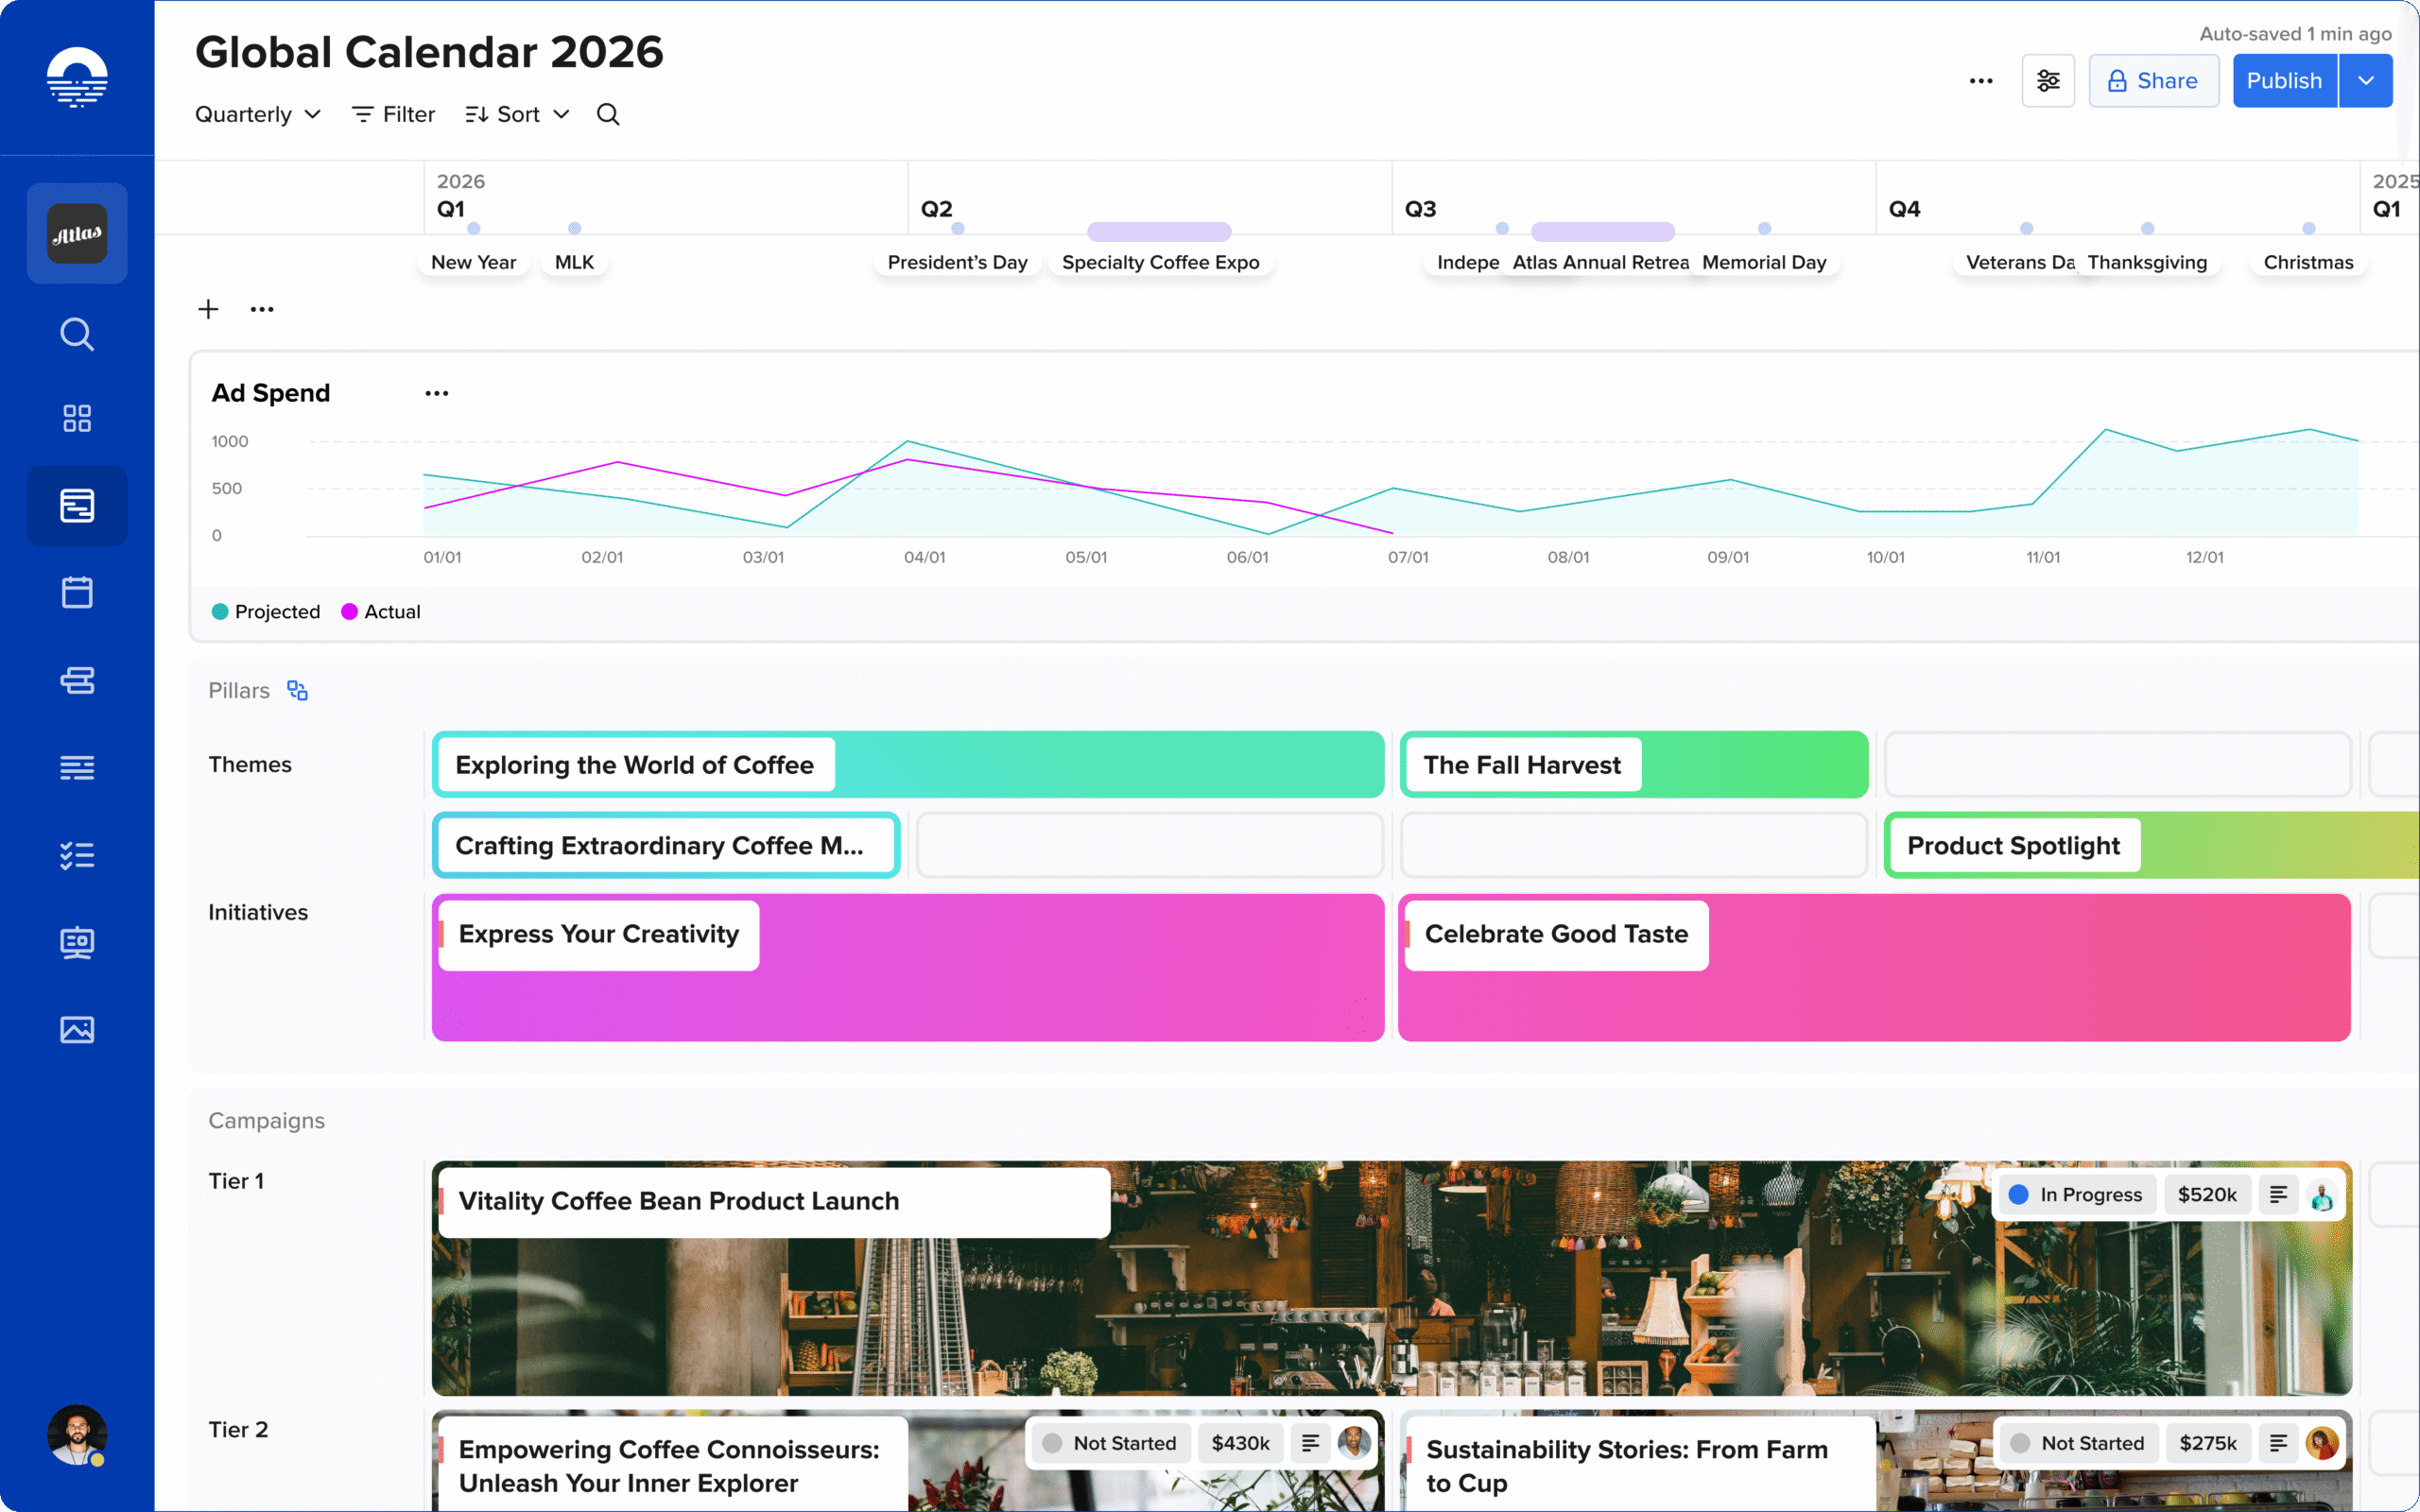This screenshot has height=1512, width=2420.
Task: Select the list view icon in sidebar
Action: tap(77, 767)
